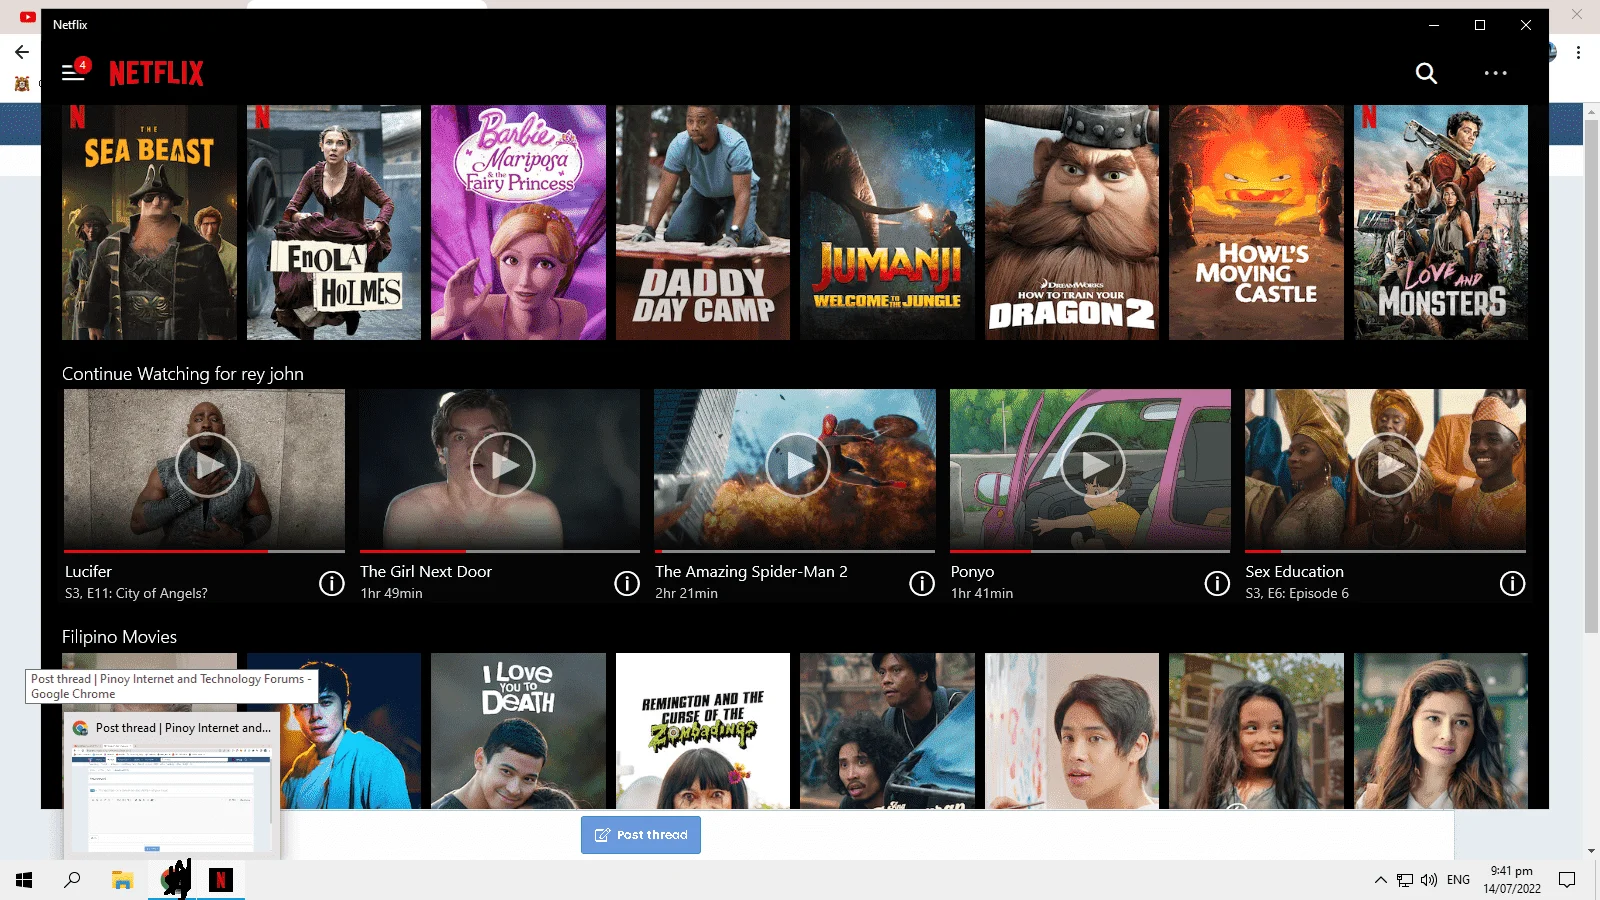The image size is (1600, 900).
Task: Click Chrome's back arrow behind Netflix
Action: point(22,52)
